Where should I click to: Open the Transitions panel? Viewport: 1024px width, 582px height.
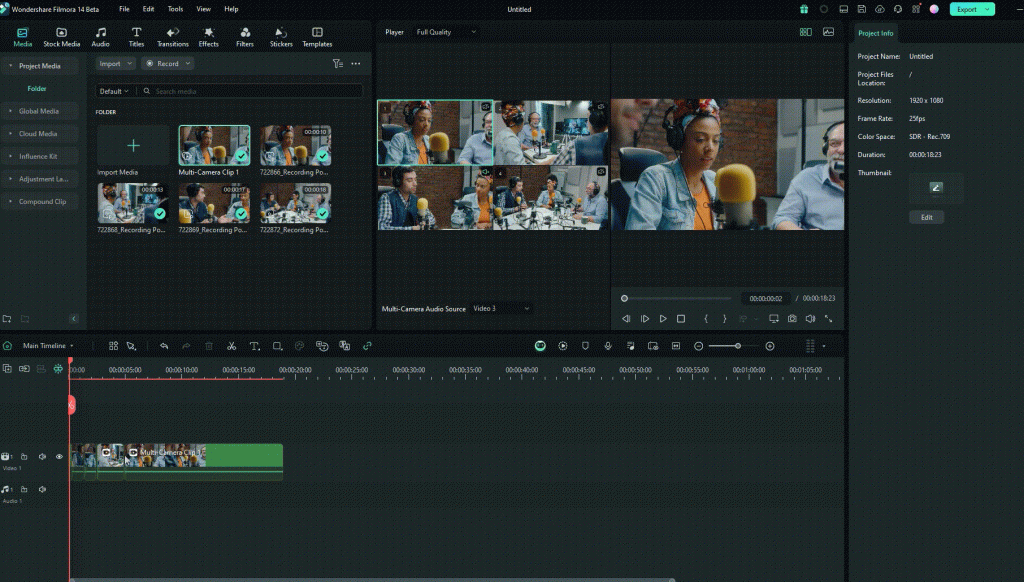coord(172,37)
